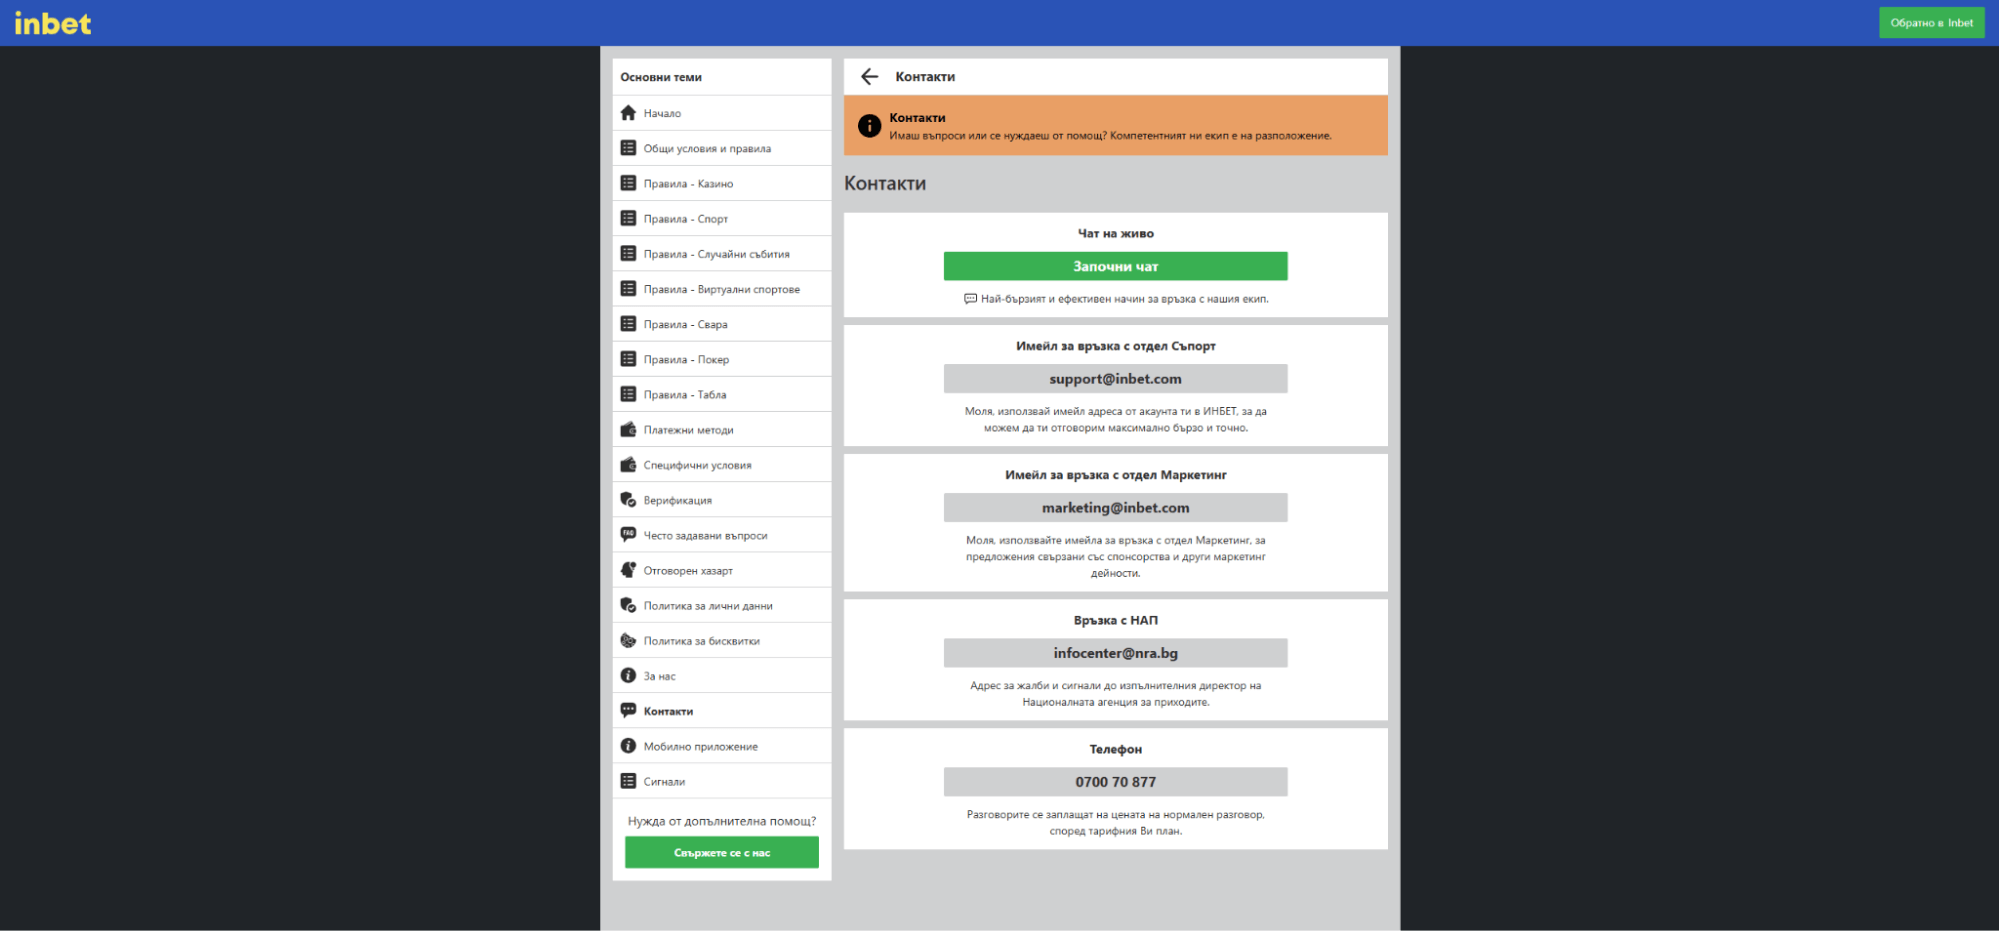Click wallet icon beside Специфични условия
This screenshot has width=1999, height=932.
628,465
